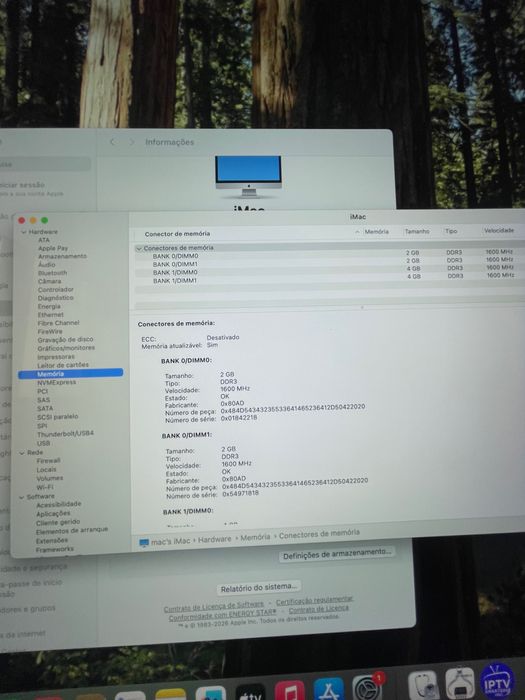Click the forward chevron in Informações window
525x700 pixels.
[x=131, y=142]
